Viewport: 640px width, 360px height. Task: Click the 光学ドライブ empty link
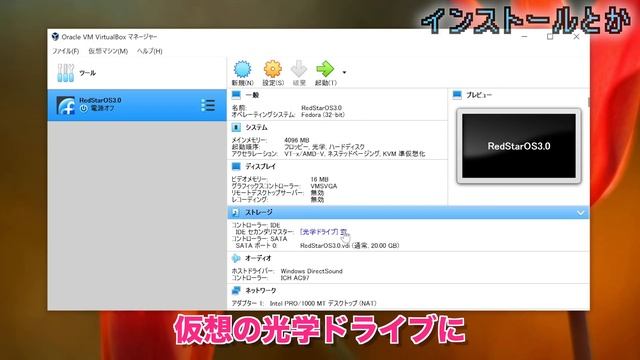click(323, 232)
